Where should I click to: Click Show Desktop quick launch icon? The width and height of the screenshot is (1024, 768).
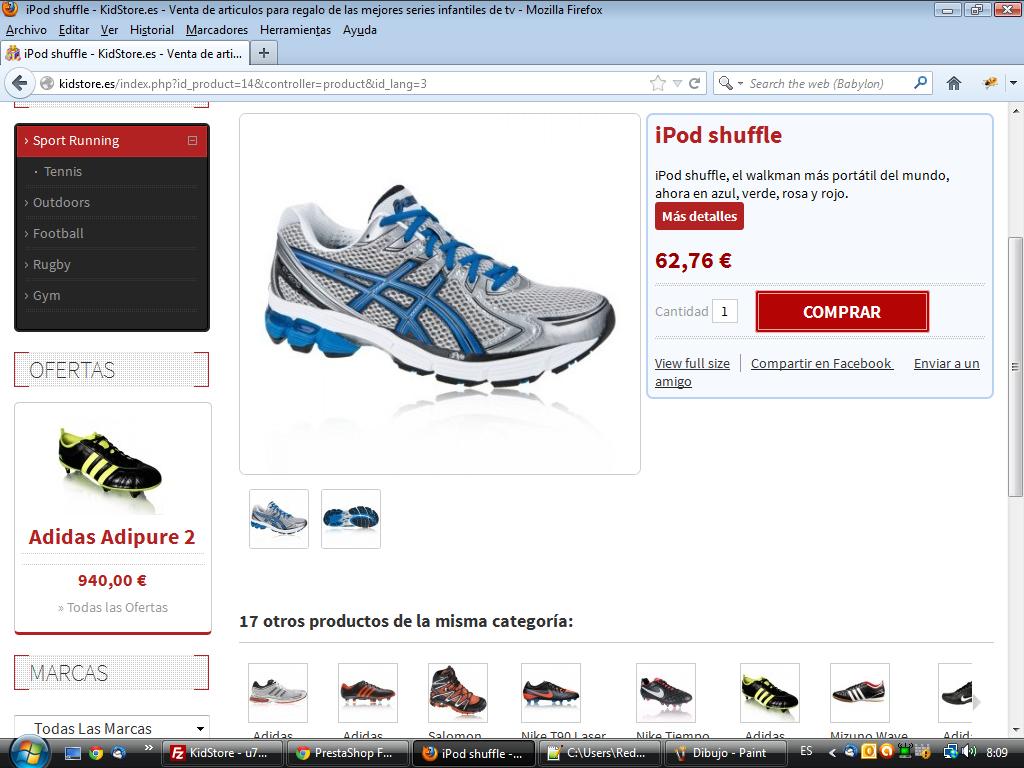(x=72, y=752)
